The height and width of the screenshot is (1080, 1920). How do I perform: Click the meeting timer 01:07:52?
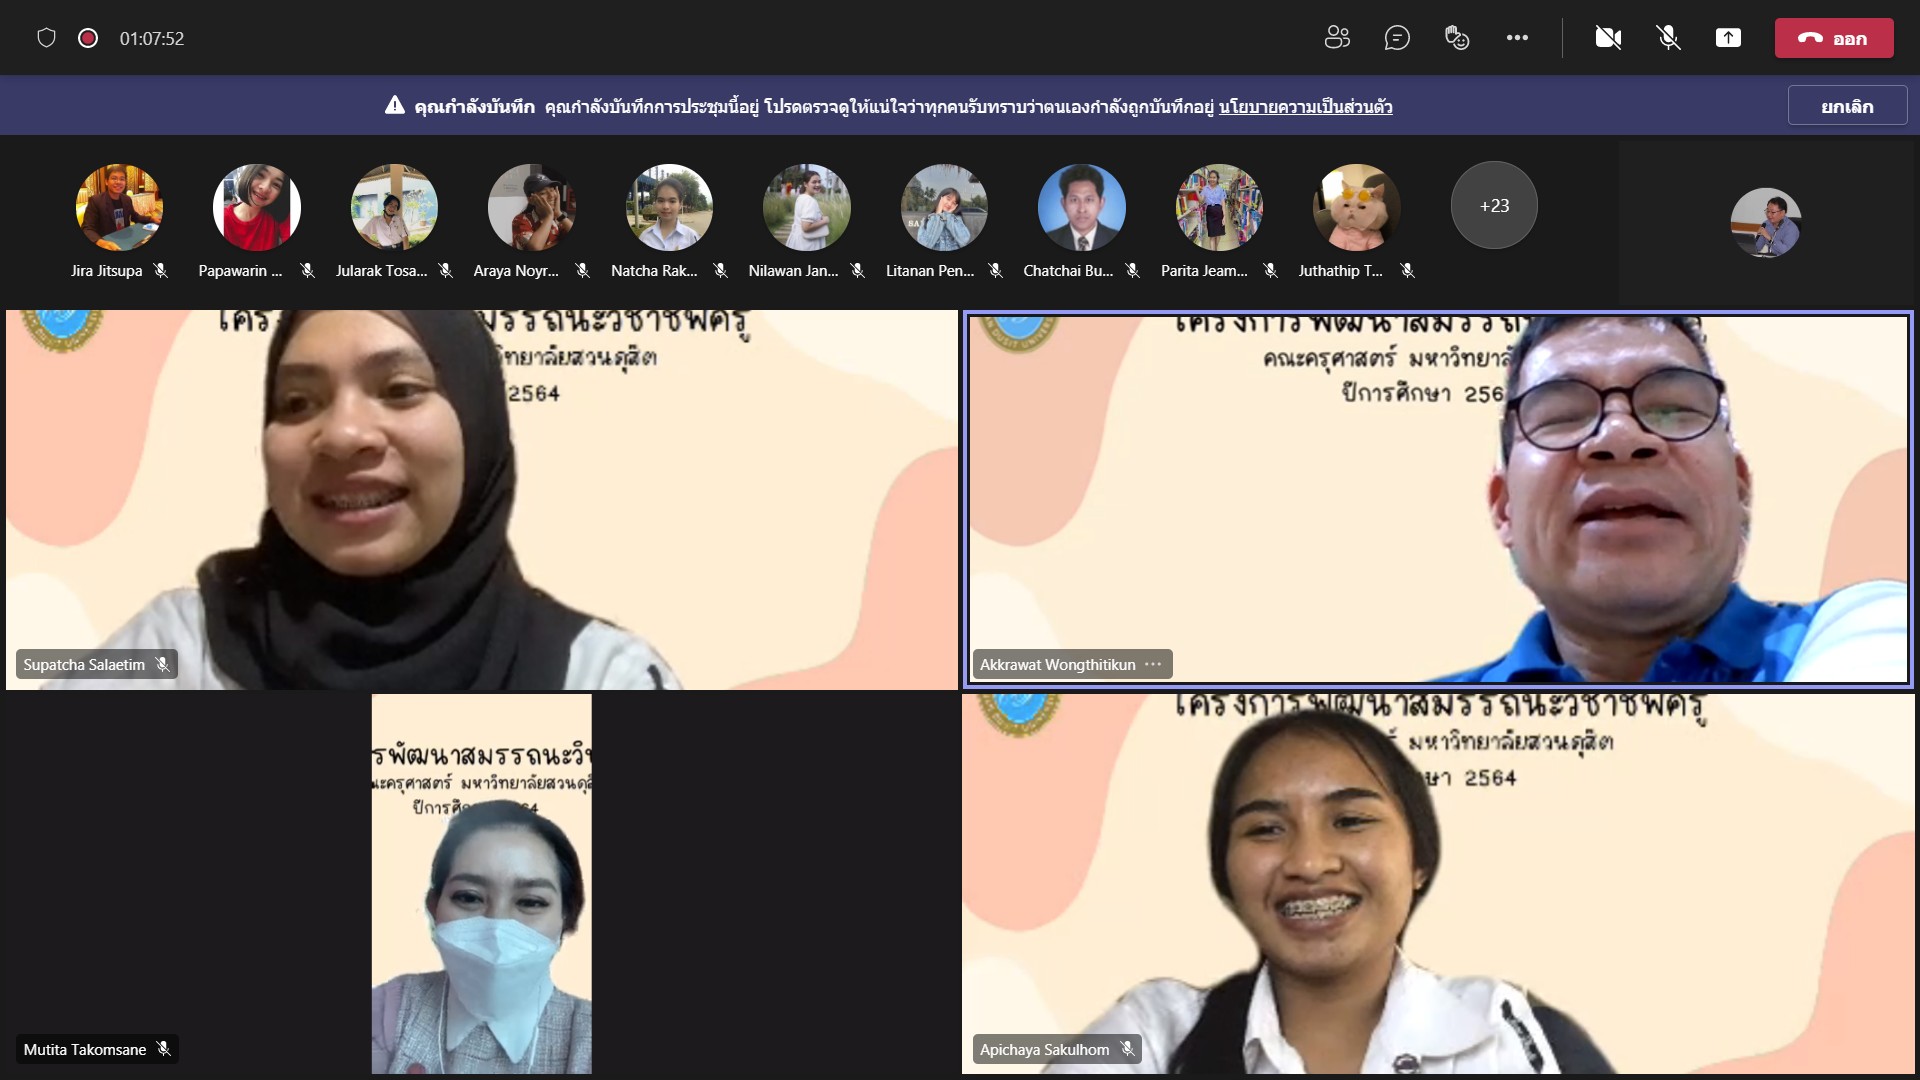pos(152,39)
